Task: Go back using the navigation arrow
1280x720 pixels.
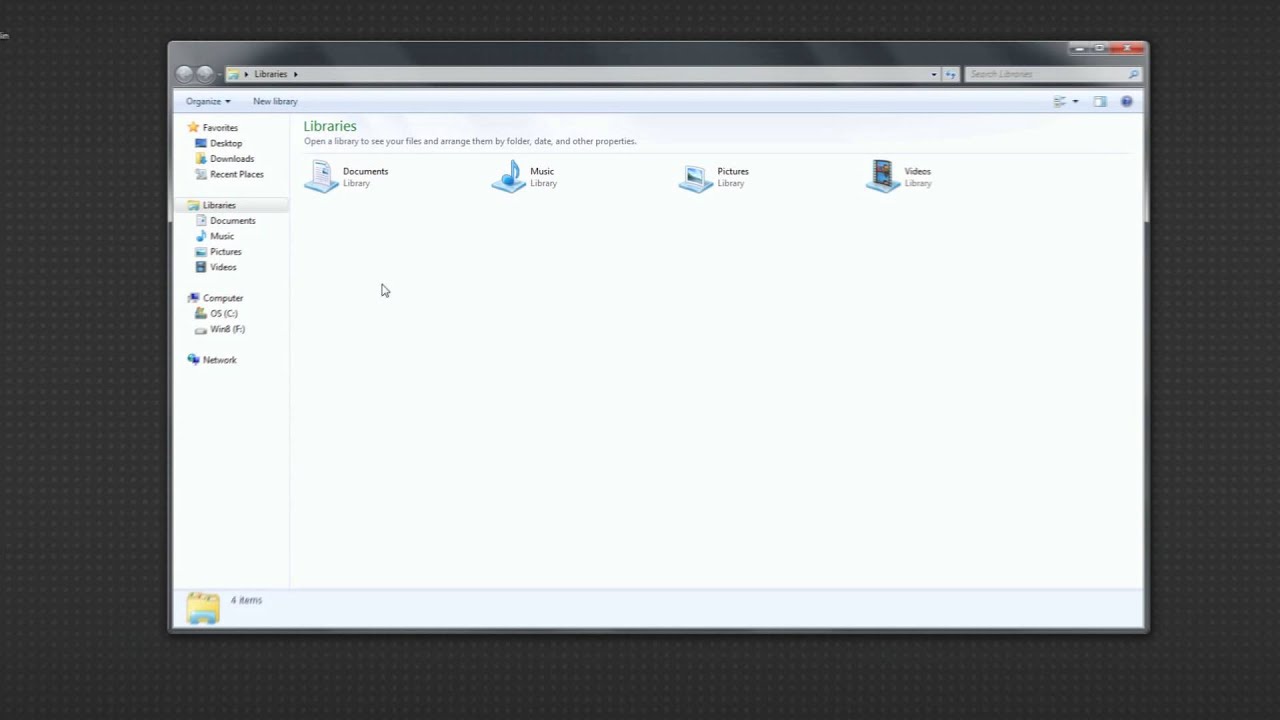Action: pos(185,73)
